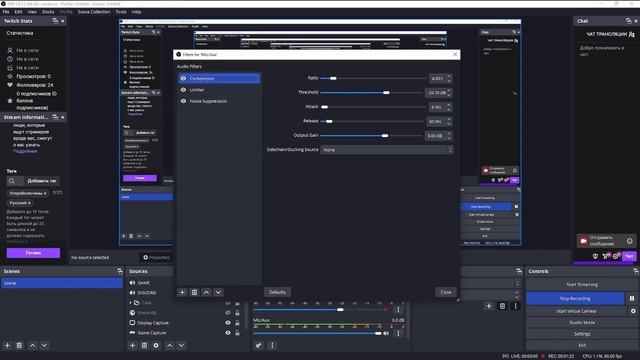Add a new scene in Scenes panel
Viewport: 640px width, 360px height.
[x=7, y=345]
